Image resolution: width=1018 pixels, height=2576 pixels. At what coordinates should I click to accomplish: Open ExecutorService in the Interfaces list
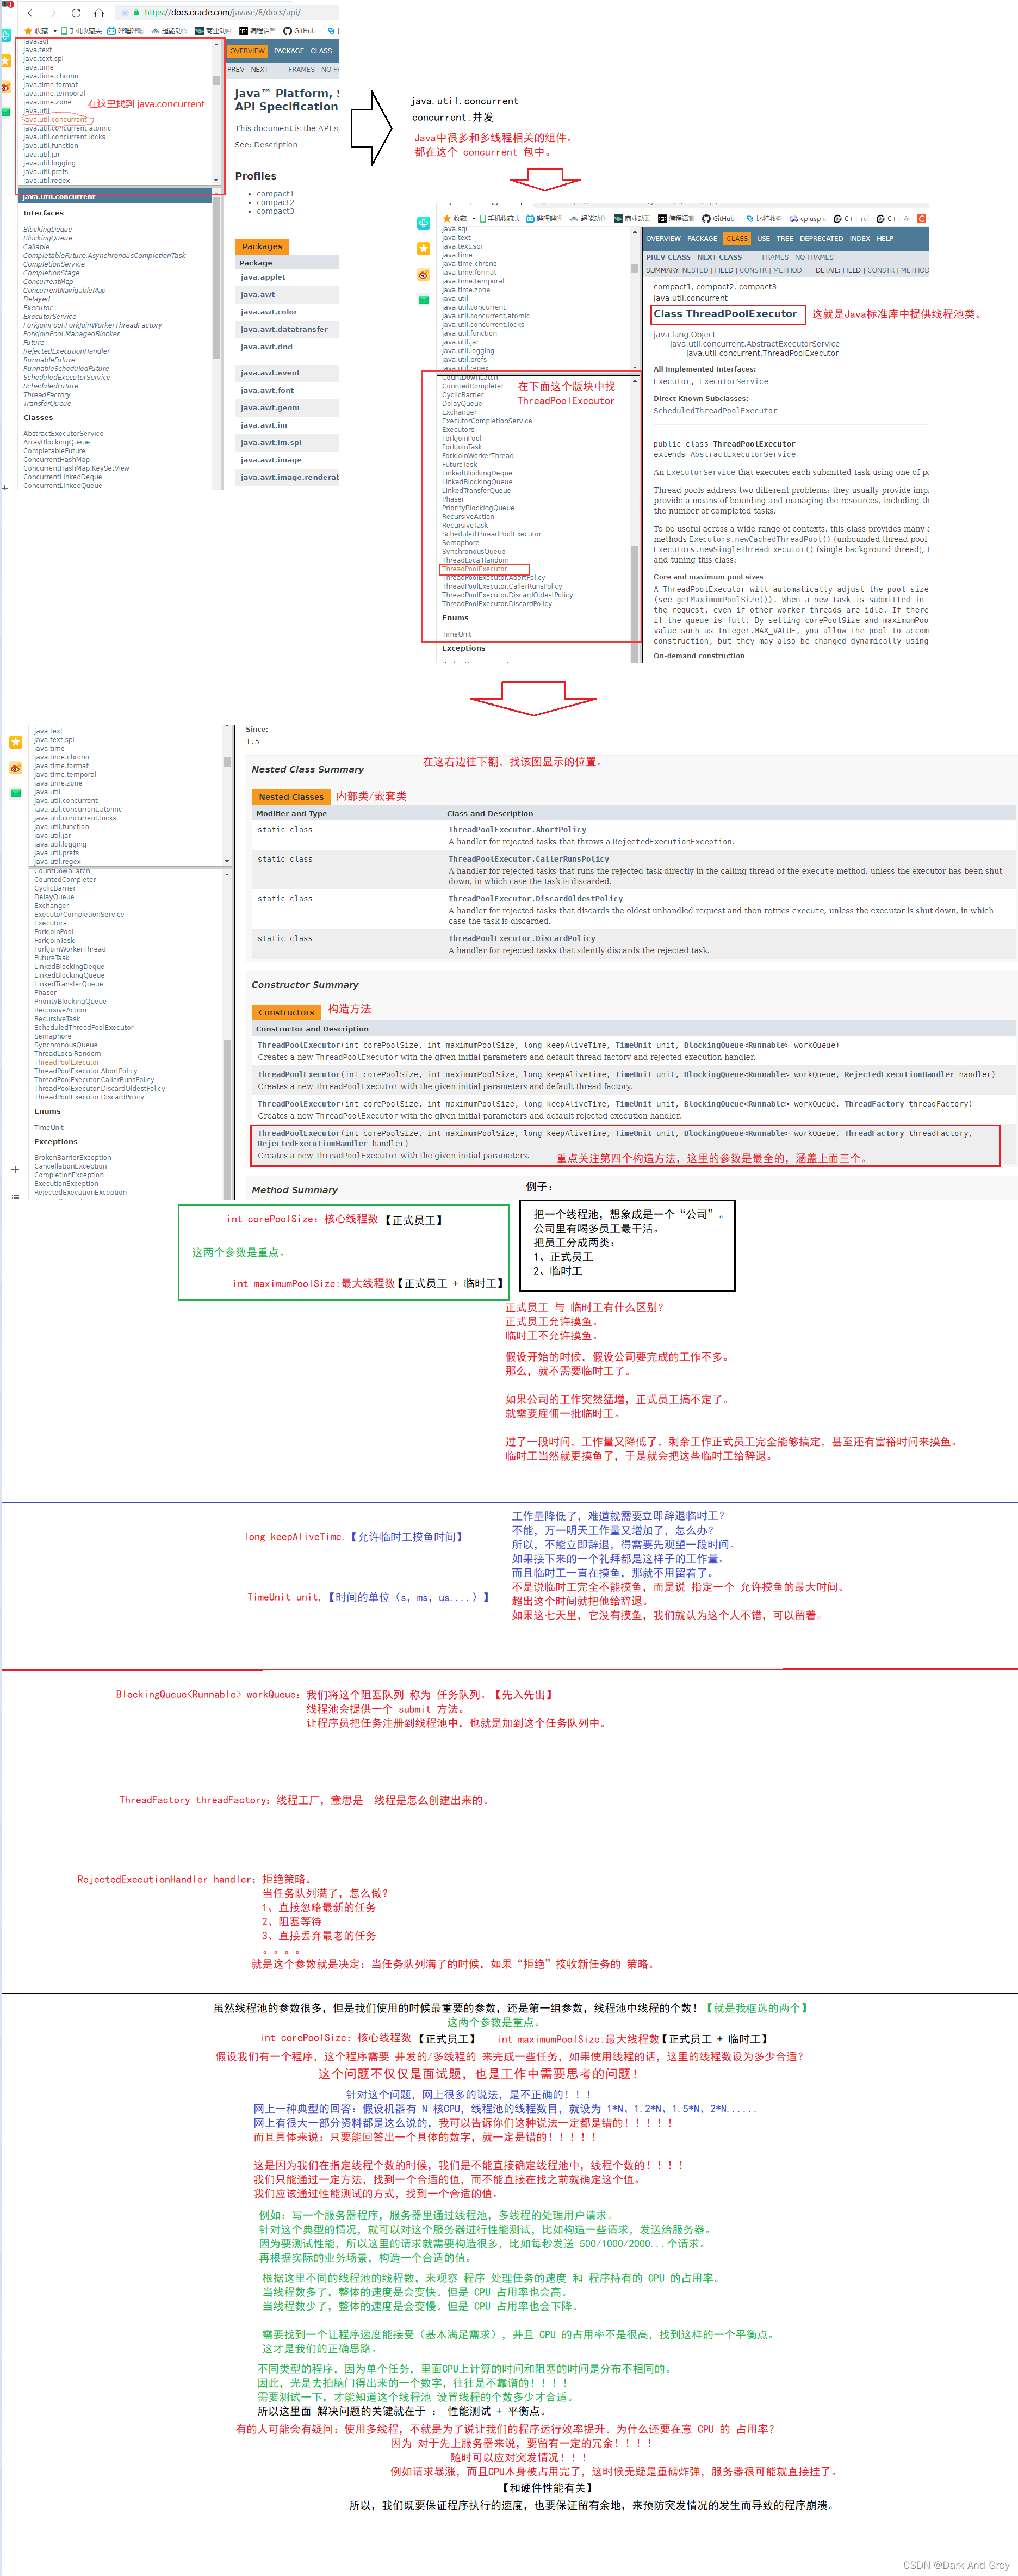[x=50, y=316]
